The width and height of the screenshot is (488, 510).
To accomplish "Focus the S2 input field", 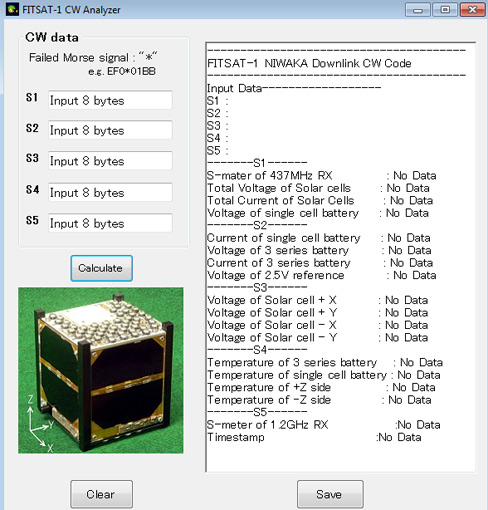I will coord(110,130).
